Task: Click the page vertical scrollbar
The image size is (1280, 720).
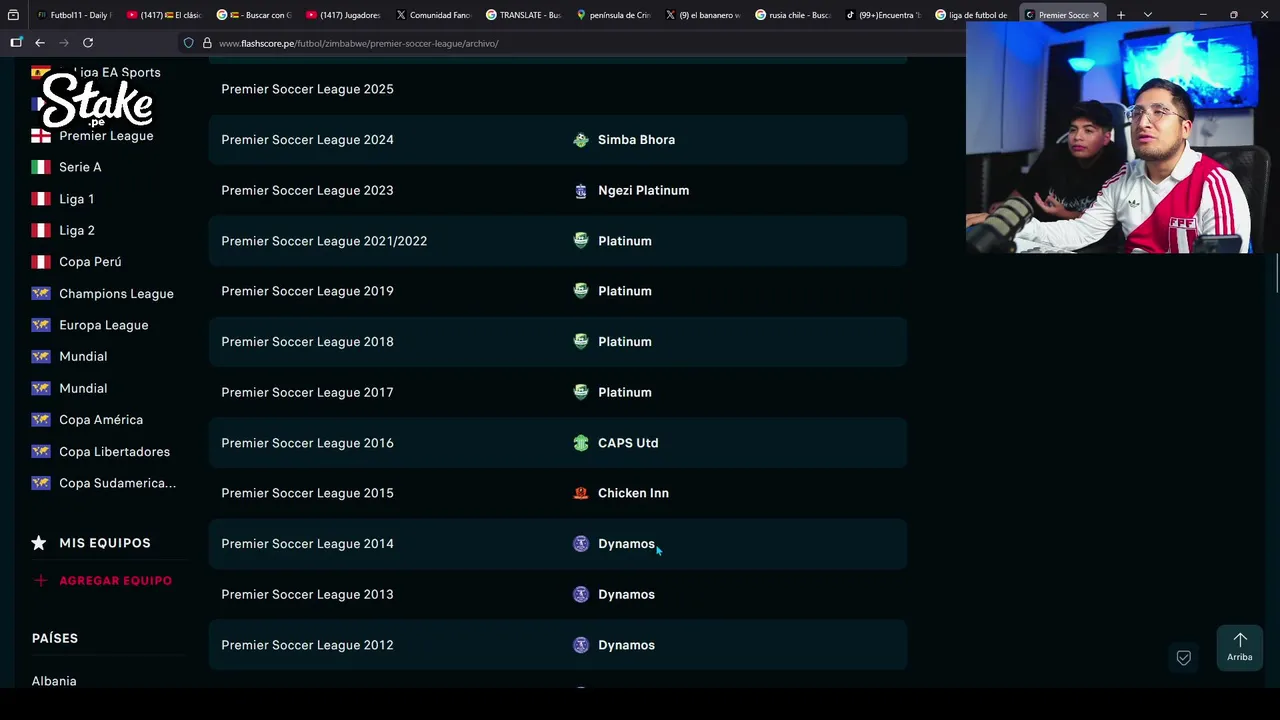Action: pos(1276,275)
